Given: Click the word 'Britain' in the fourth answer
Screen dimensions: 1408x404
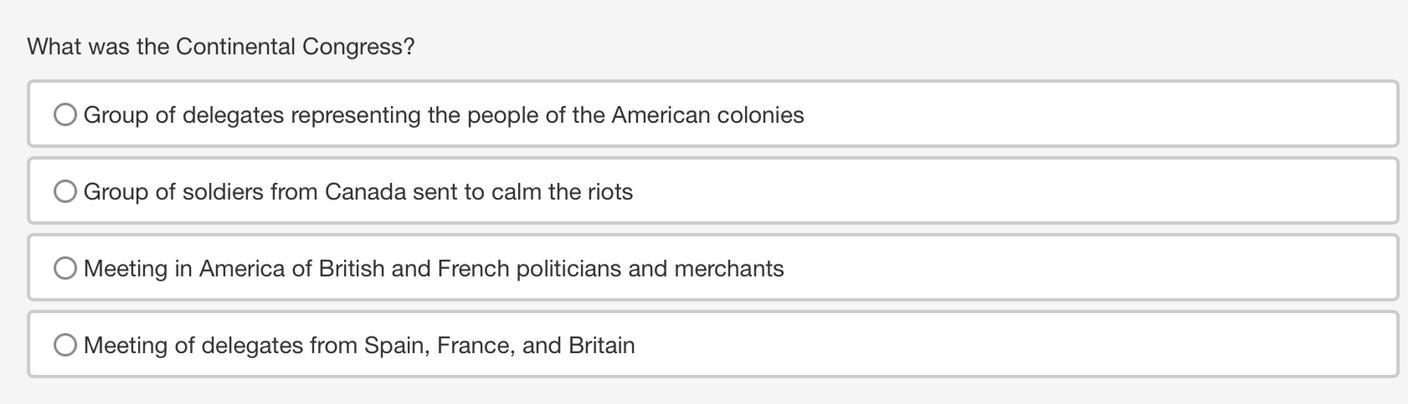Looking at the screenshot, I should pos(601,345).
